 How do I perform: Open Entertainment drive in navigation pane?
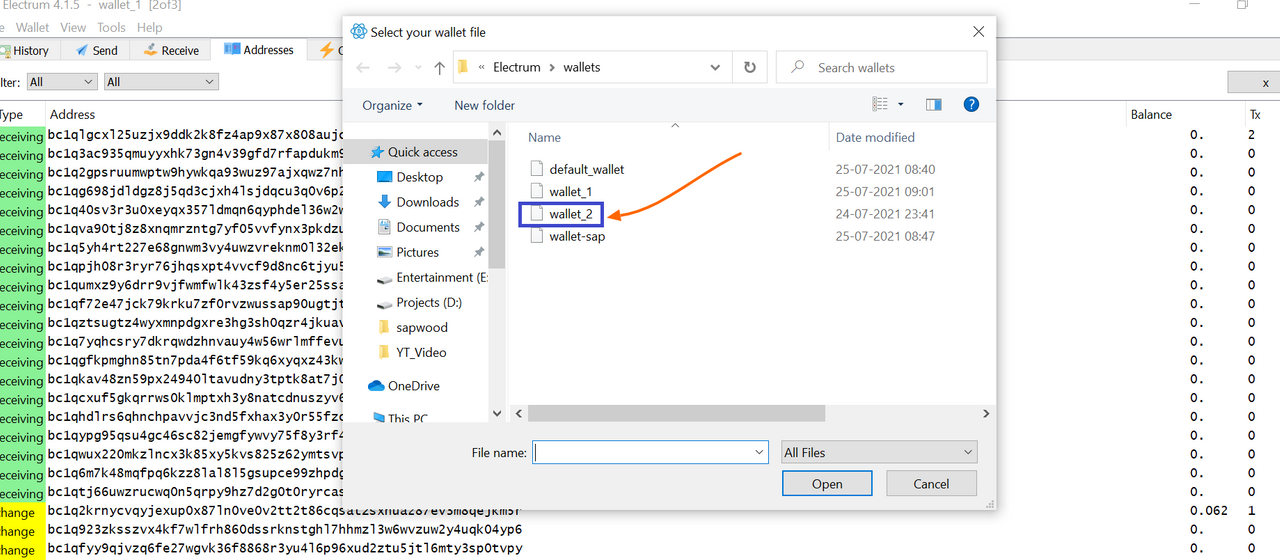point(432,277)
